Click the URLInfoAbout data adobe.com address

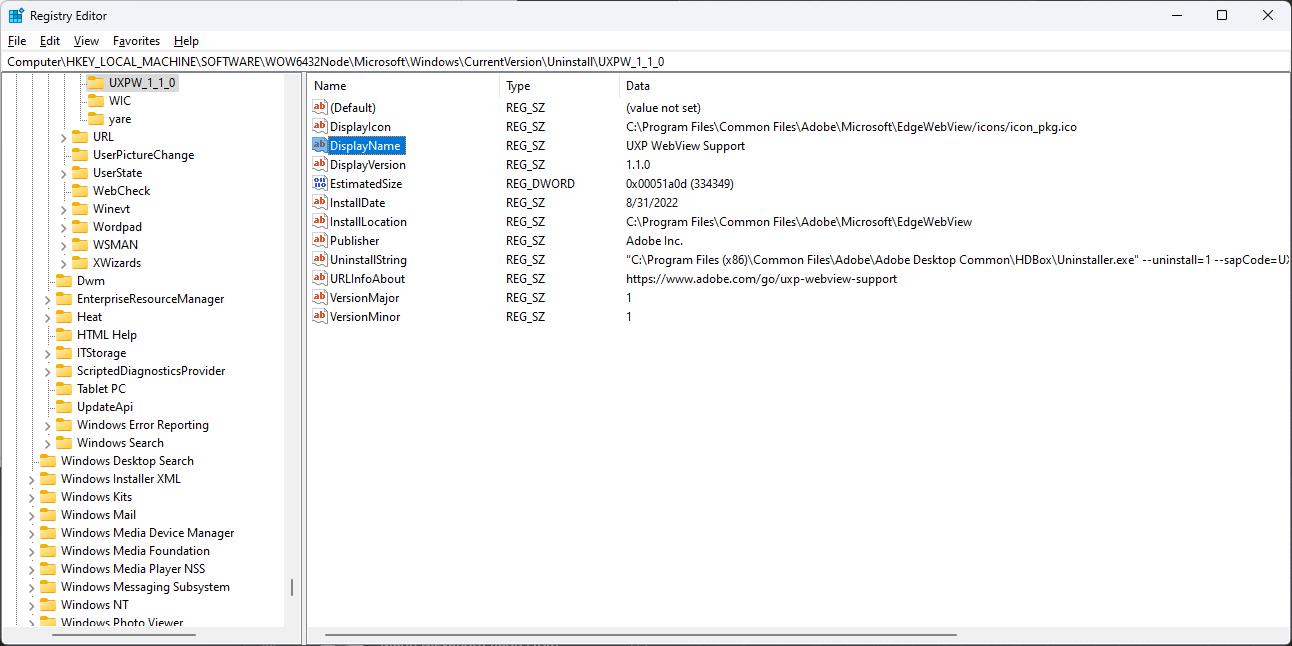tap(761, 278)
